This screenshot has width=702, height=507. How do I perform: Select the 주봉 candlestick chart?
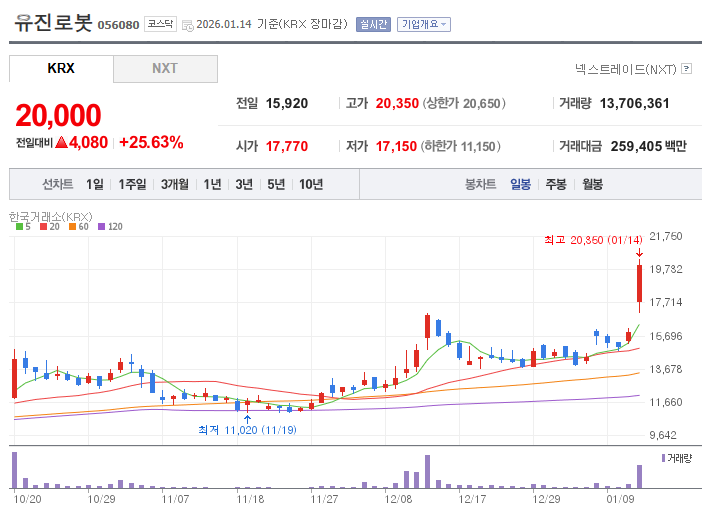point(556,184)
